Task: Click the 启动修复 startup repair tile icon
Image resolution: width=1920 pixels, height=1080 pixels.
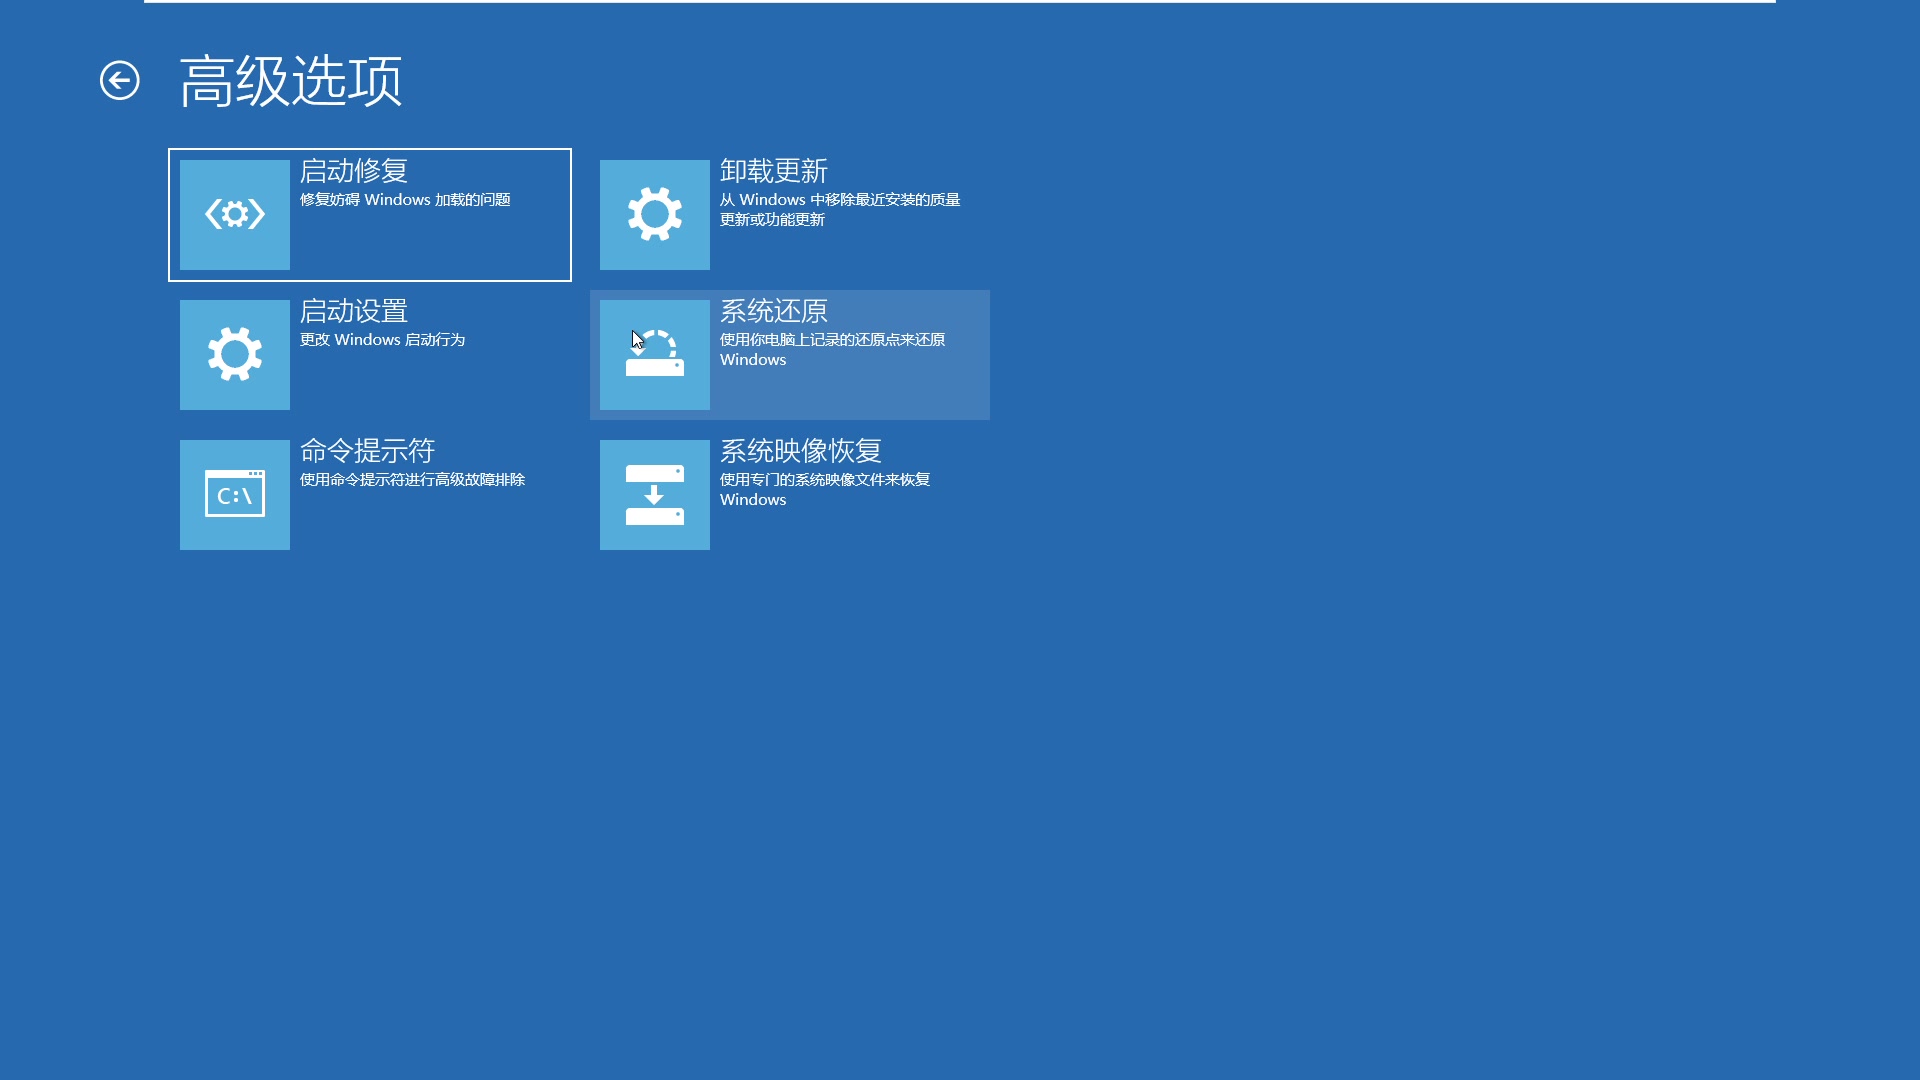Action: pos(235,215)
